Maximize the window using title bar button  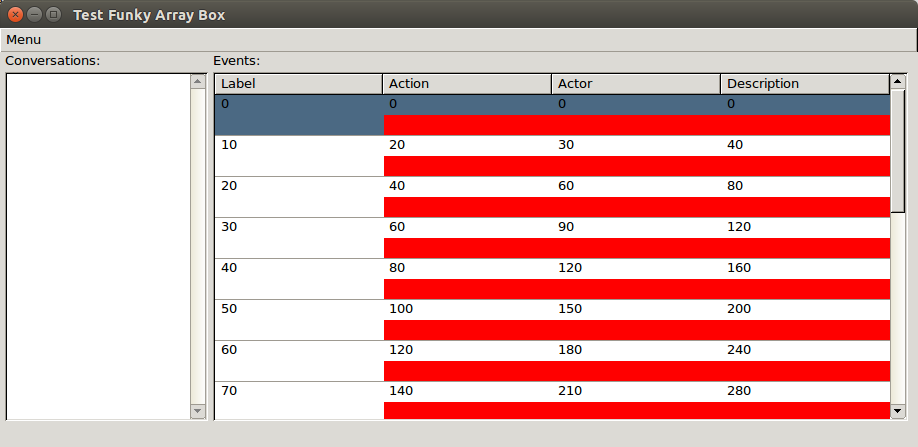[53, 15]
